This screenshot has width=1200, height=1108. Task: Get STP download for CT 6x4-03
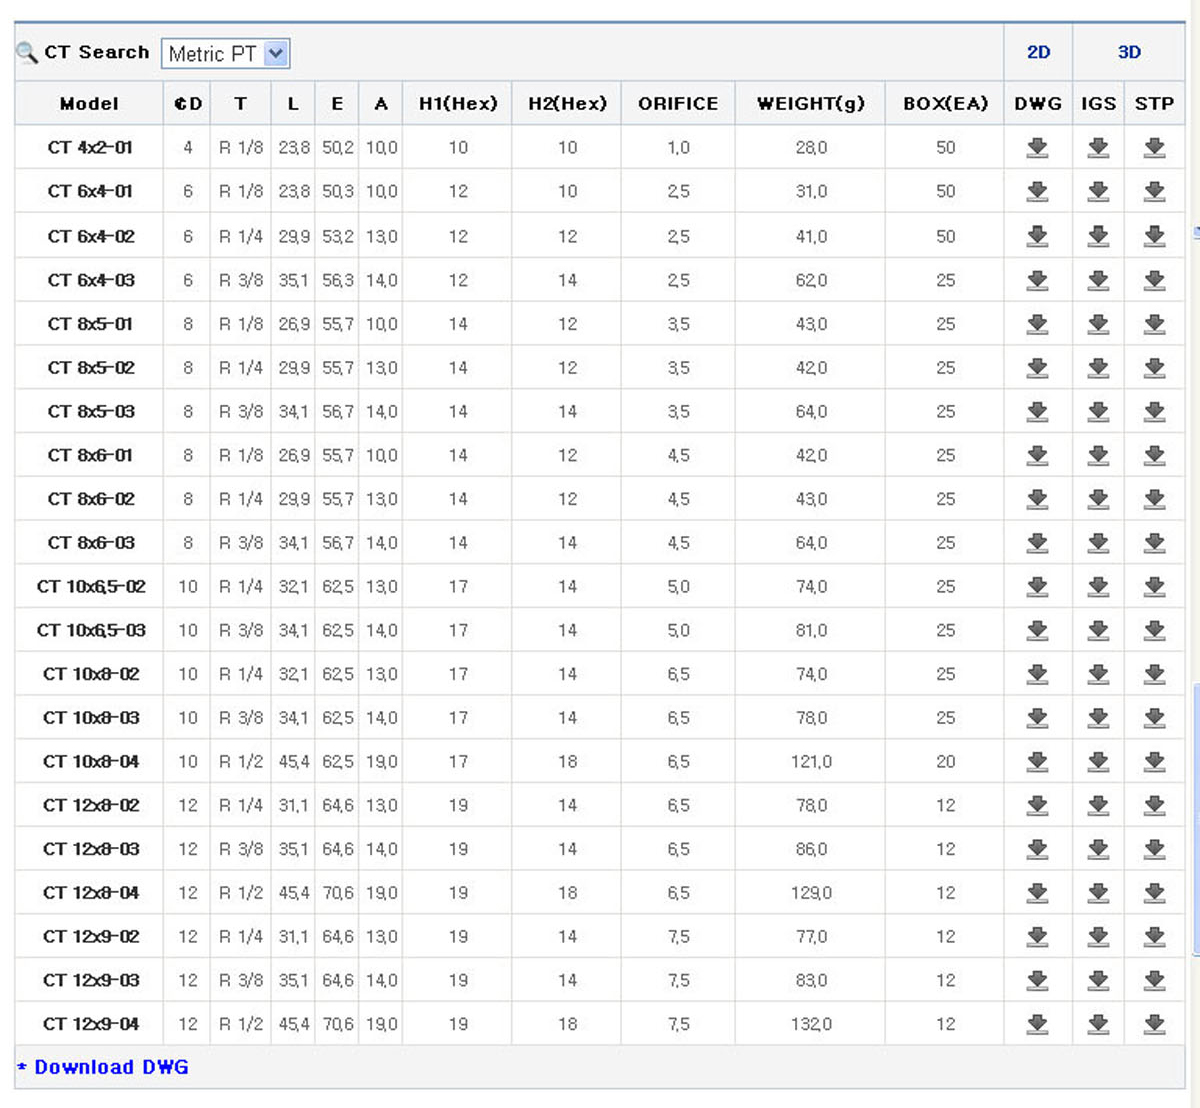1154,280
